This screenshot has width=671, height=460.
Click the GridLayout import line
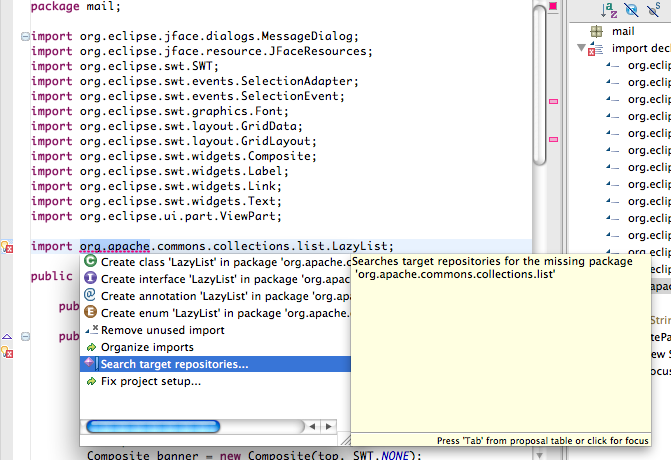pyautogui.click(x=174, y=141)
